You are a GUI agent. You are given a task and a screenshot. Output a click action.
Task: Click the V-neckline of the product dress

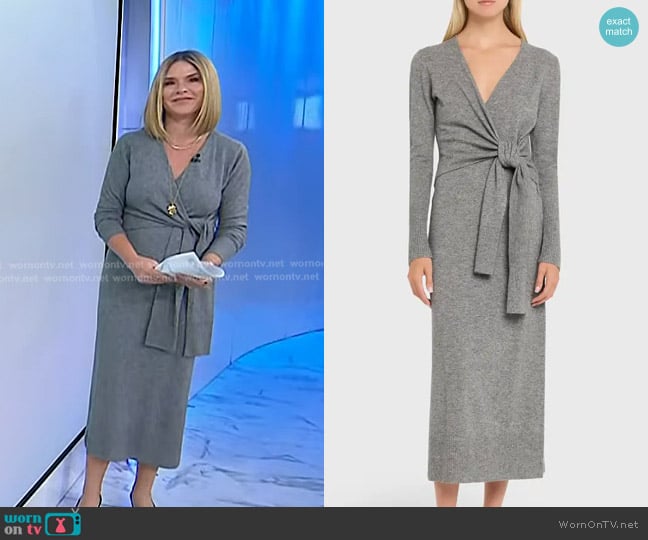[x=486, y=80]
